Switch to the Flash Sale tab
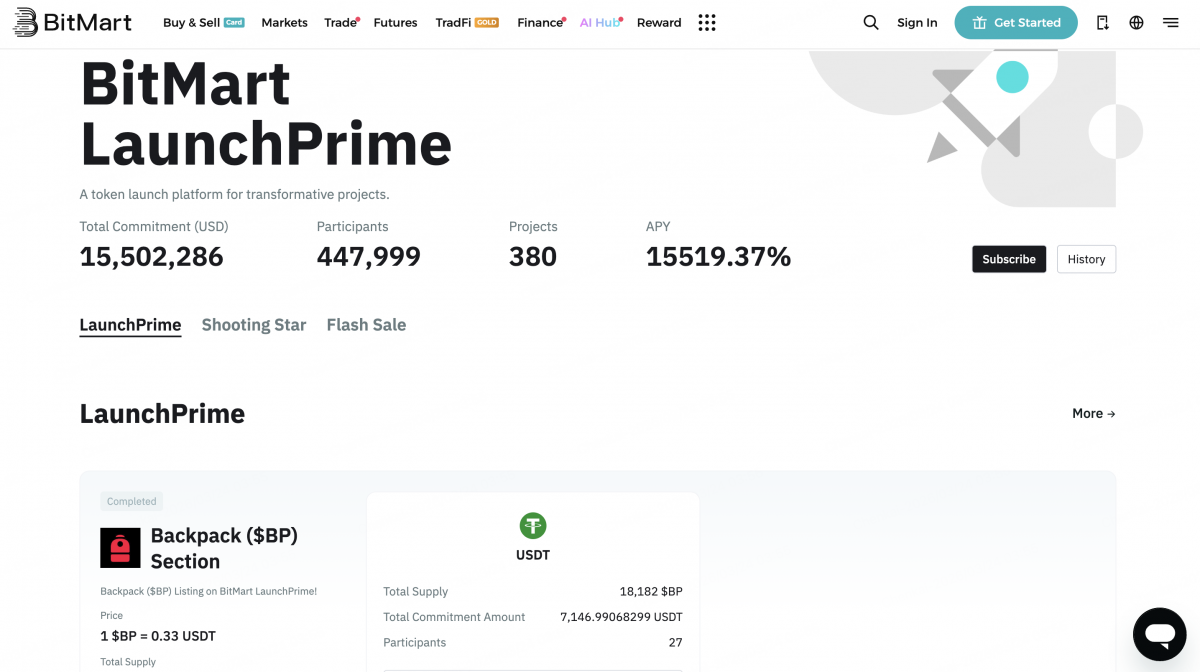 click(366, 325)
